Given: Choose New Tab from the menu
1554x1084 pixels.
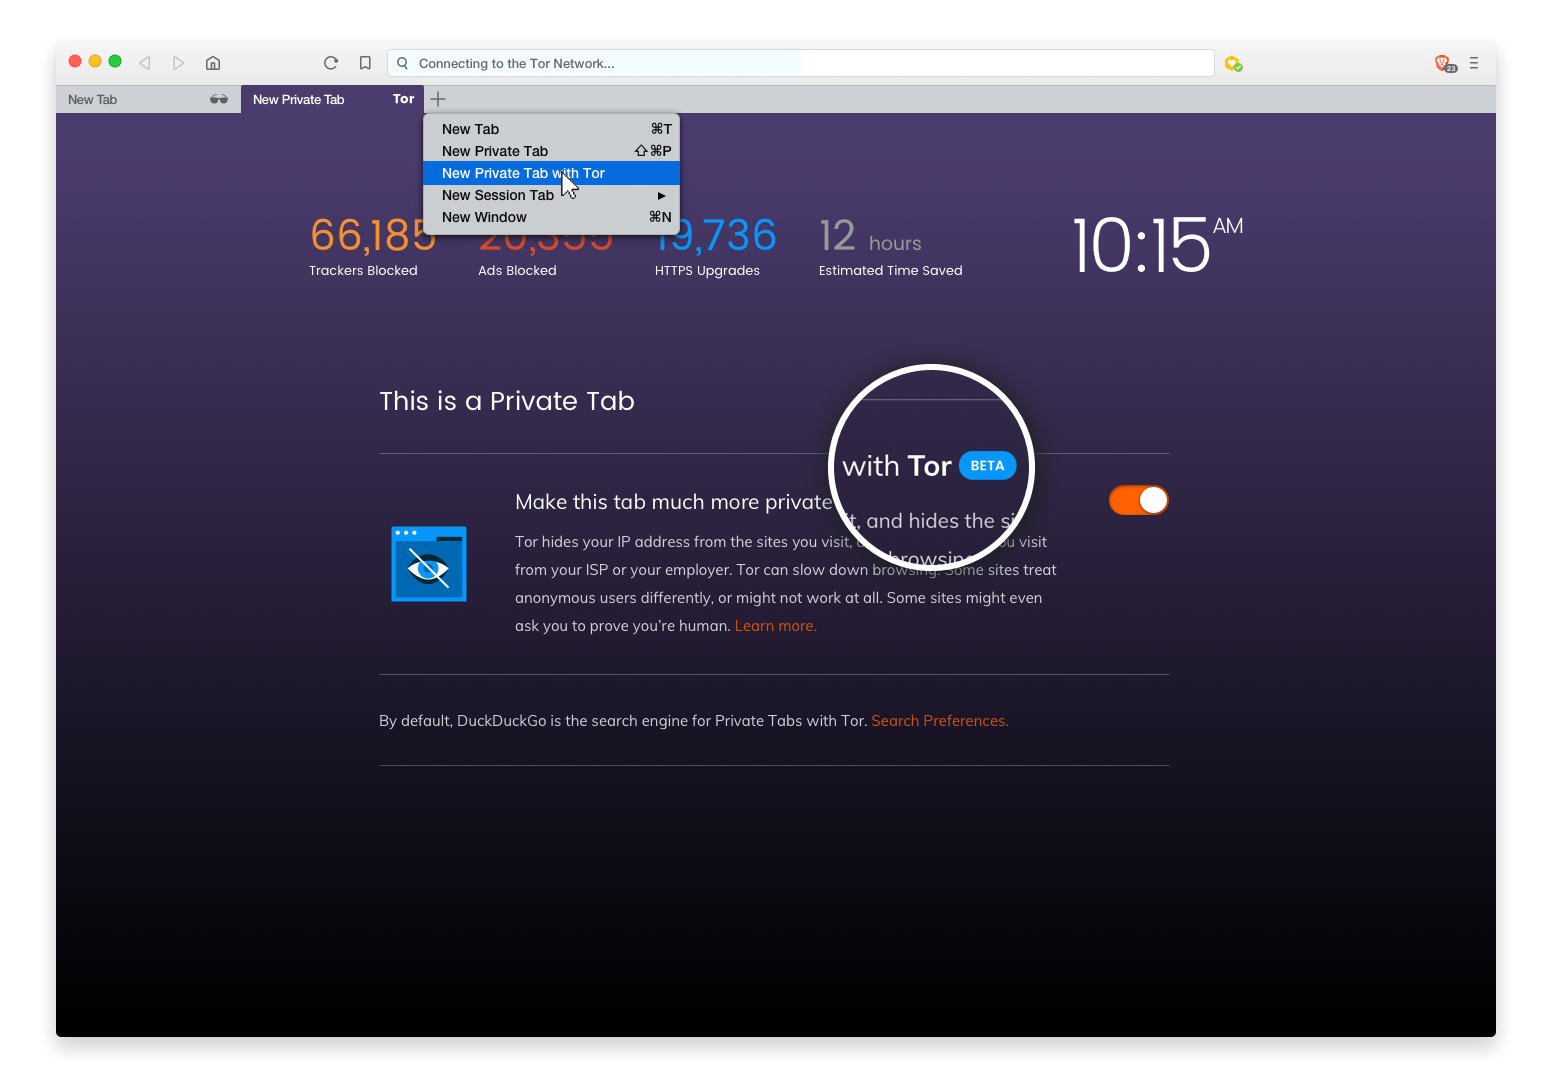Looking at the screenshot, I should point(551,129).
